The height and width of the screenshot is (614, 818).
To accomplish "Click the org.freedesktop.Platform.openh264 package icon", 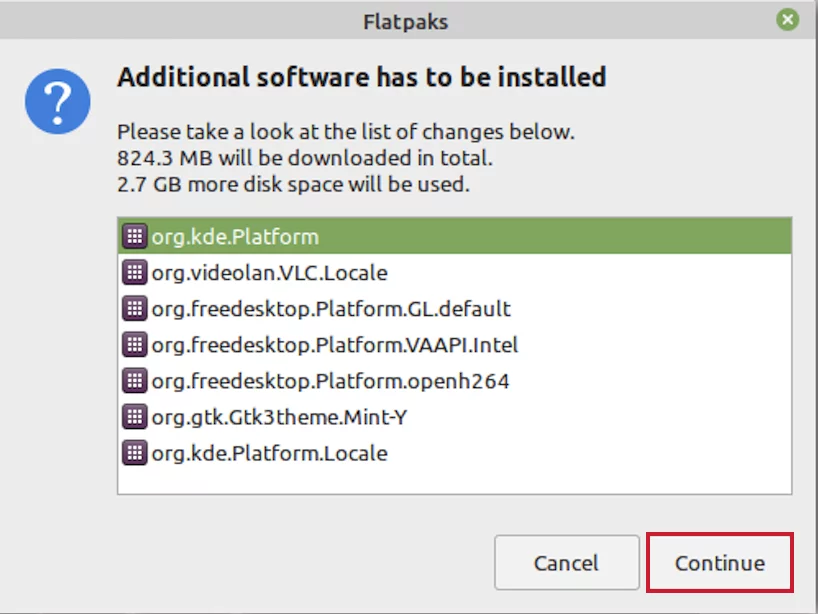I will click(135, 380).
